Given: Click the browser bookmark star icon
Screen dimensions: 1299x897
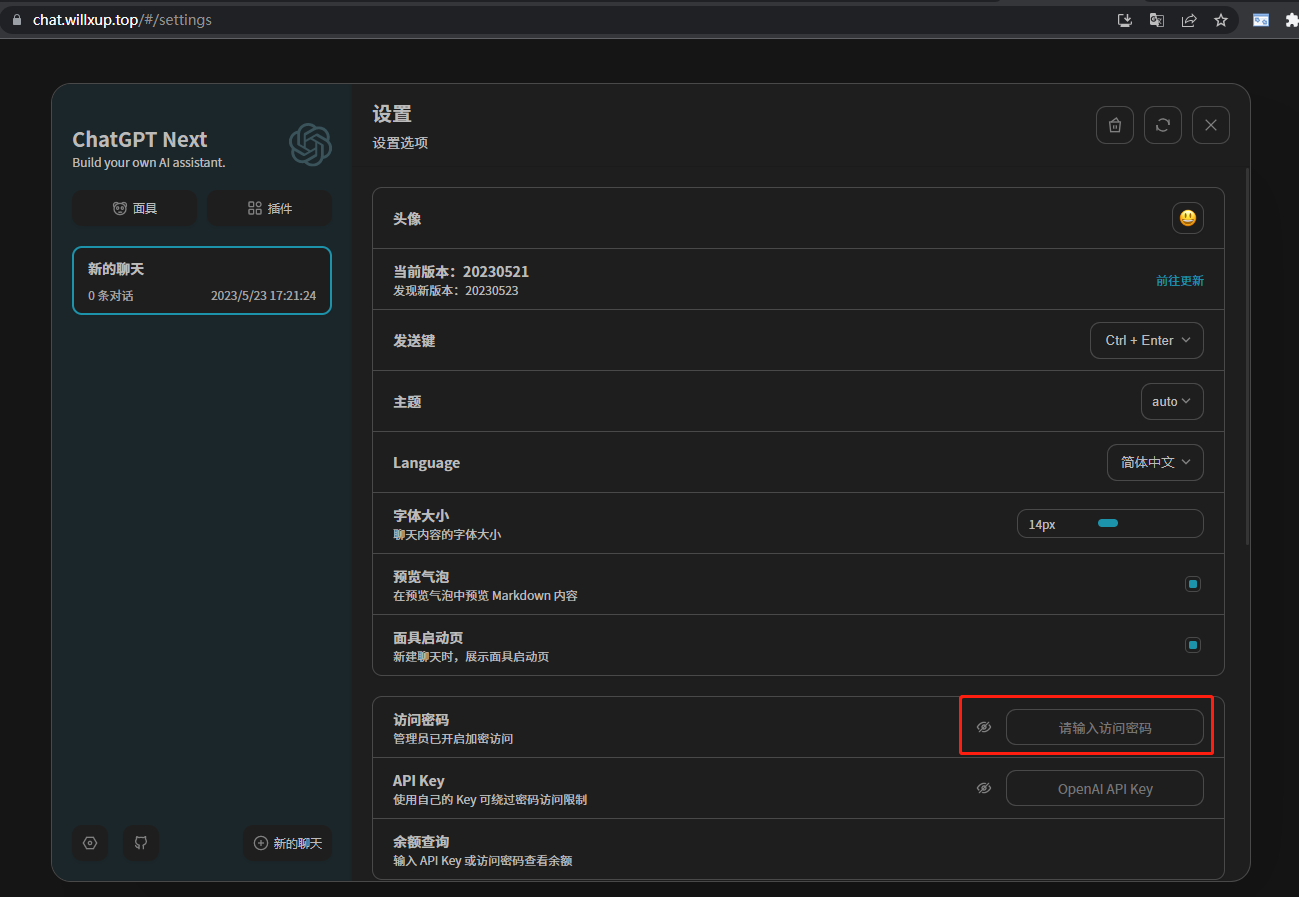Looking at the screenshot, I should click(x=1220, y=20).
